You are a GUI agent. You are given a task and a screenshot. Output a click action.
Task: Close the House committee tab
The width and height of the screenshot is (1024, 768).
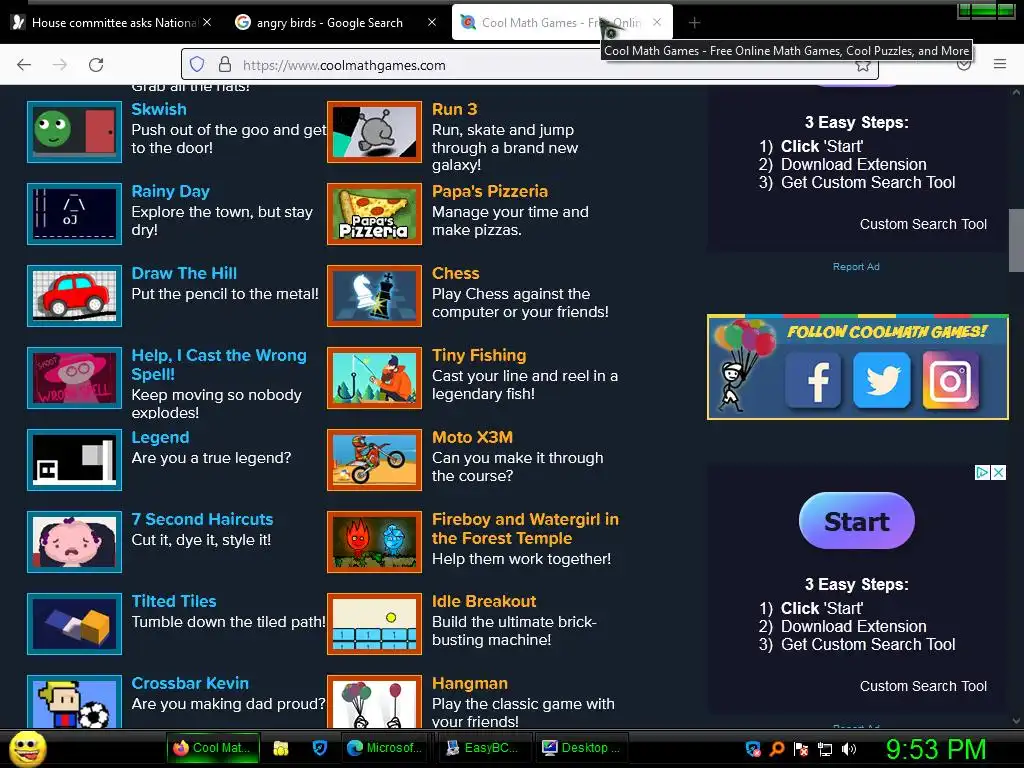[207, 22]
